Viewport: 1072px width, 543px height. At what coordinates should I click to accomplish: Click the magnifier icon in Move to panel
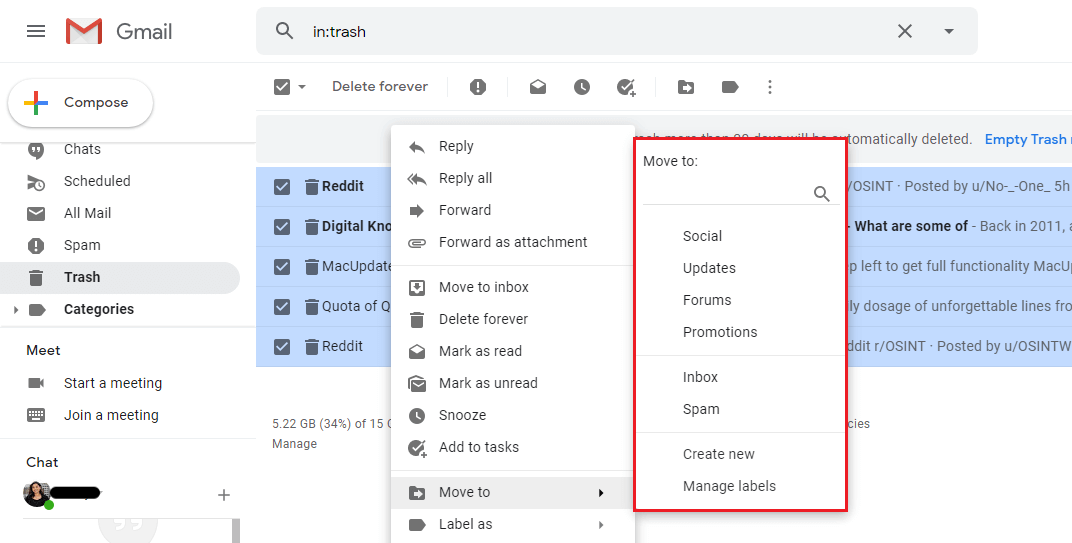click(x=822, y=194)
